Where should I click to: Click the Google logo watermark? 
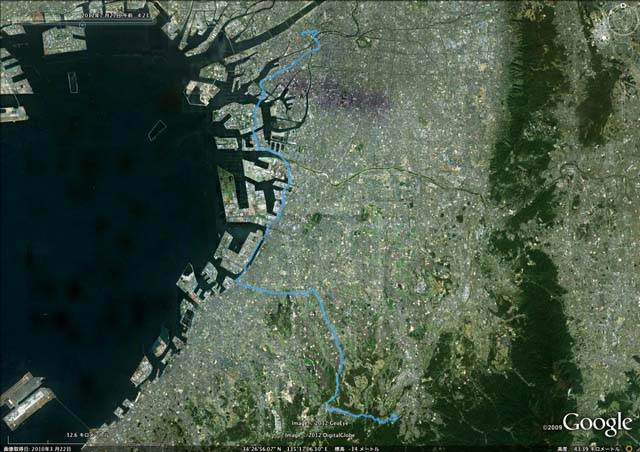(597, 424)
